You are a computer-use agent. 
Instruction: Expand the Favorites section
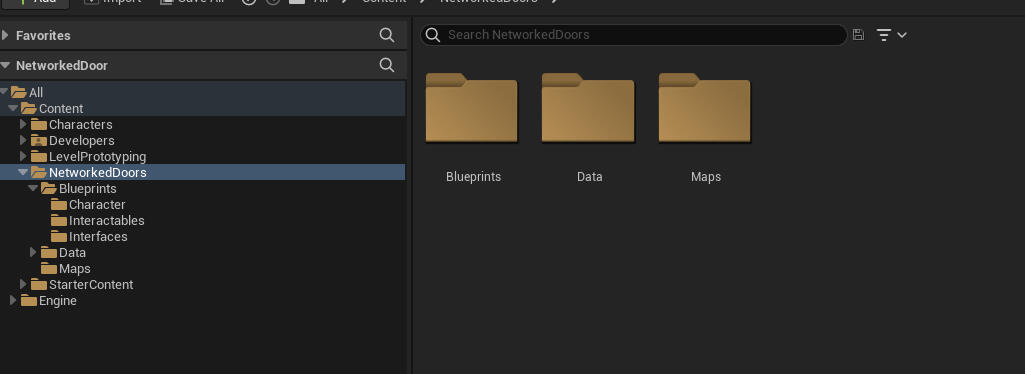pyautogui.click(x=5, y=35)
